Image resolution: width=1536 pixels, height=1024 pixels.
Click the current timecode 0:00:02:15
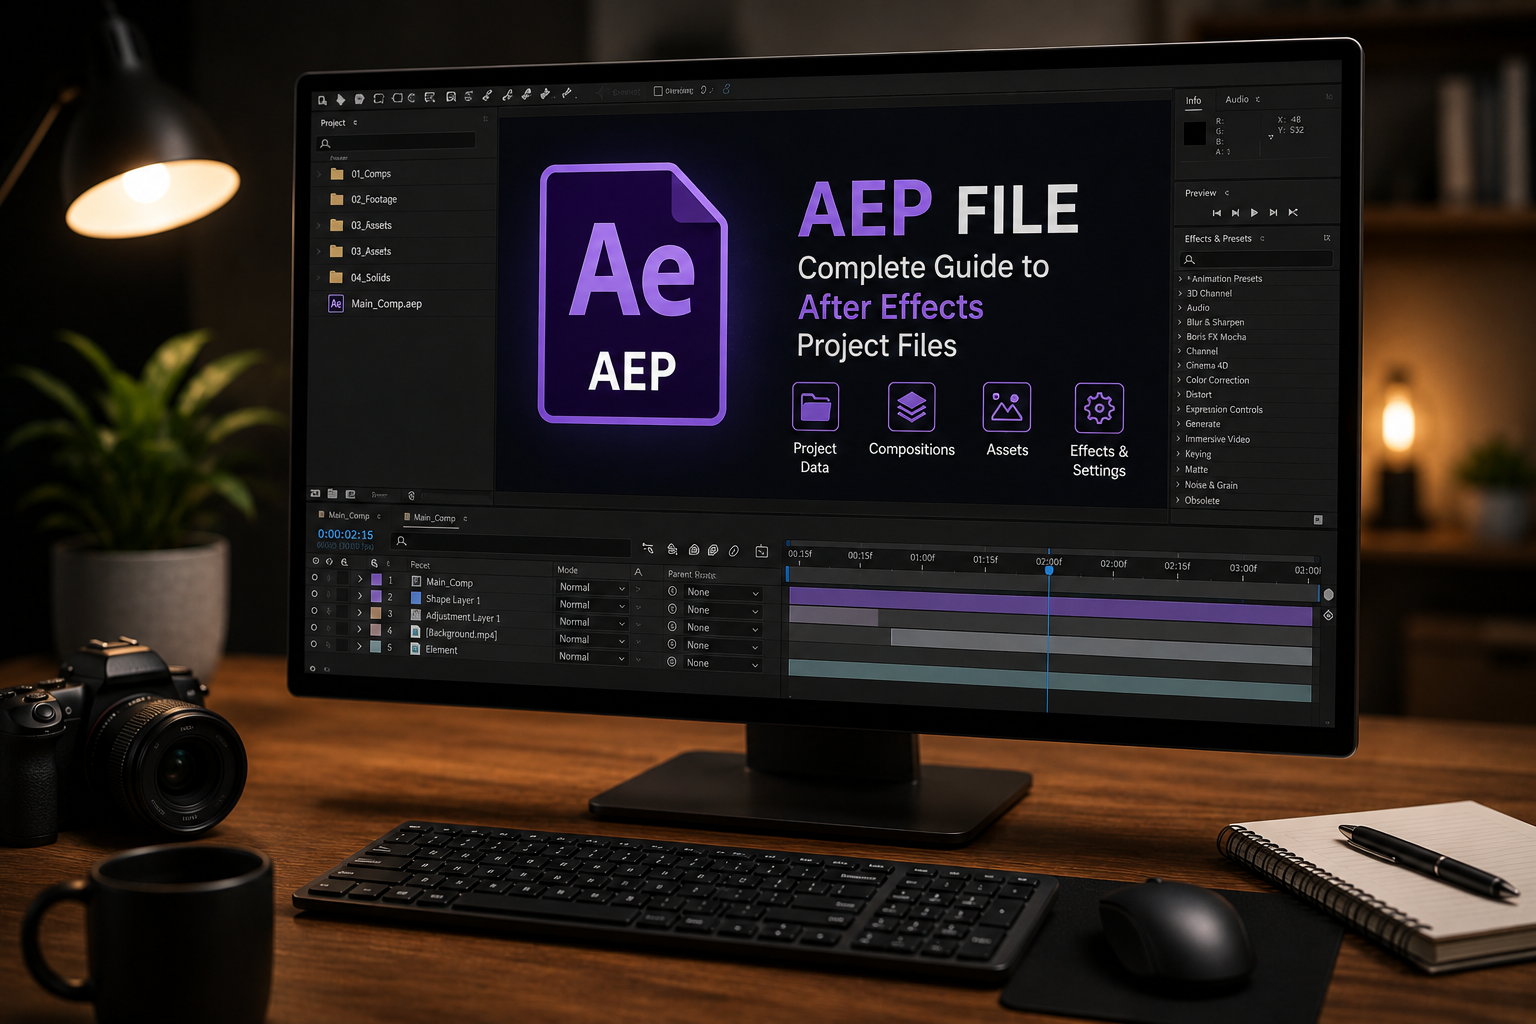[345, 534]
